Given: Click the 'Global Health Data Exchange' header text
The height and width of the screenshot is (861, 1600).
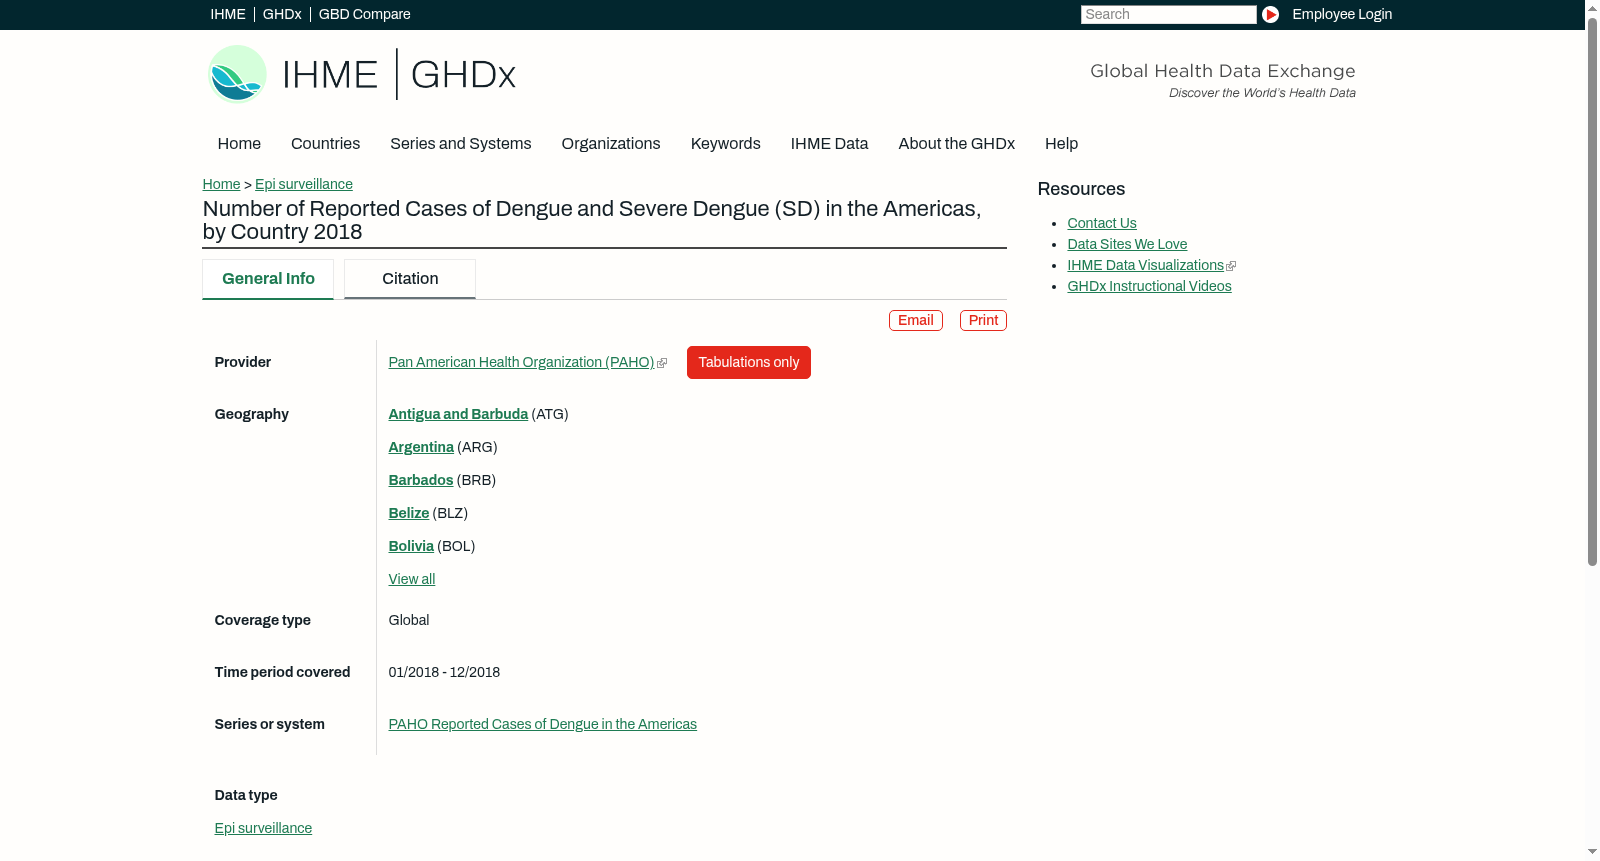Looking at the screenshot, I should [1222, 71].
